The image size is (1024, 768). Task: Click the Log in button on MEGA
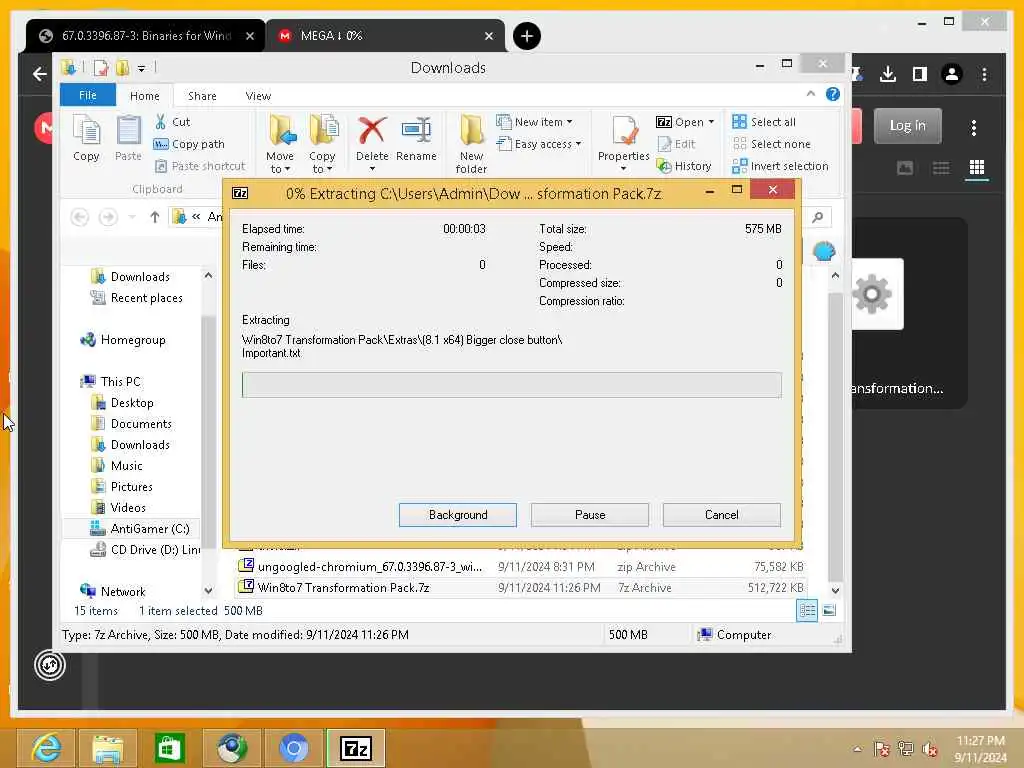(908, 125)
